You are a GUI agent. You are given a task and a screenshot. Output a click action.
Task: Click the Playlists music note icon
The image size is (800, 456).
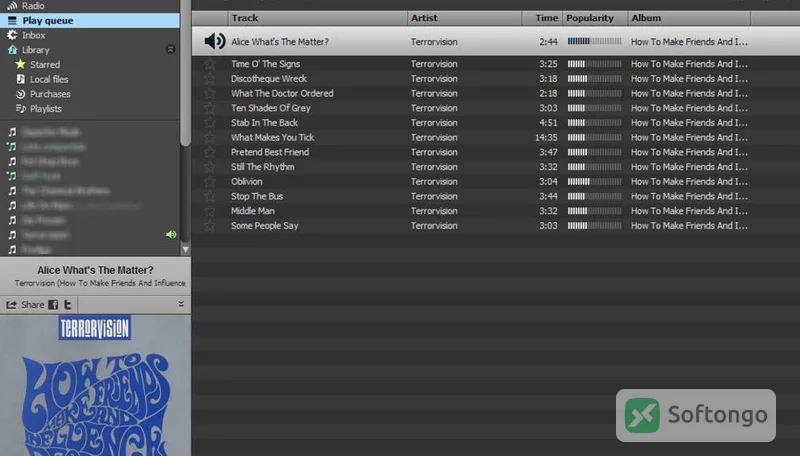[x=20, y=109]
